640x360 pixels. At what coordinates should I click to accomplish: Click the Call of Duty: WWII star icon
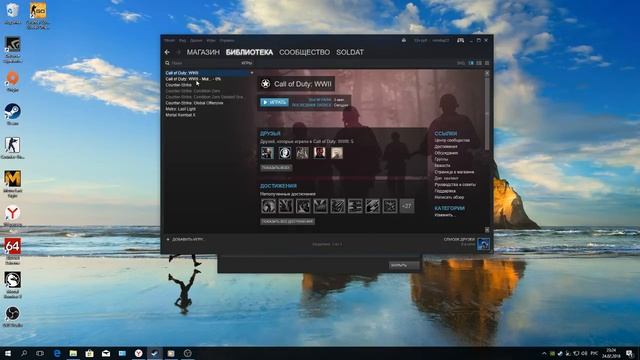pyautogui.click(x=266, y=84)
